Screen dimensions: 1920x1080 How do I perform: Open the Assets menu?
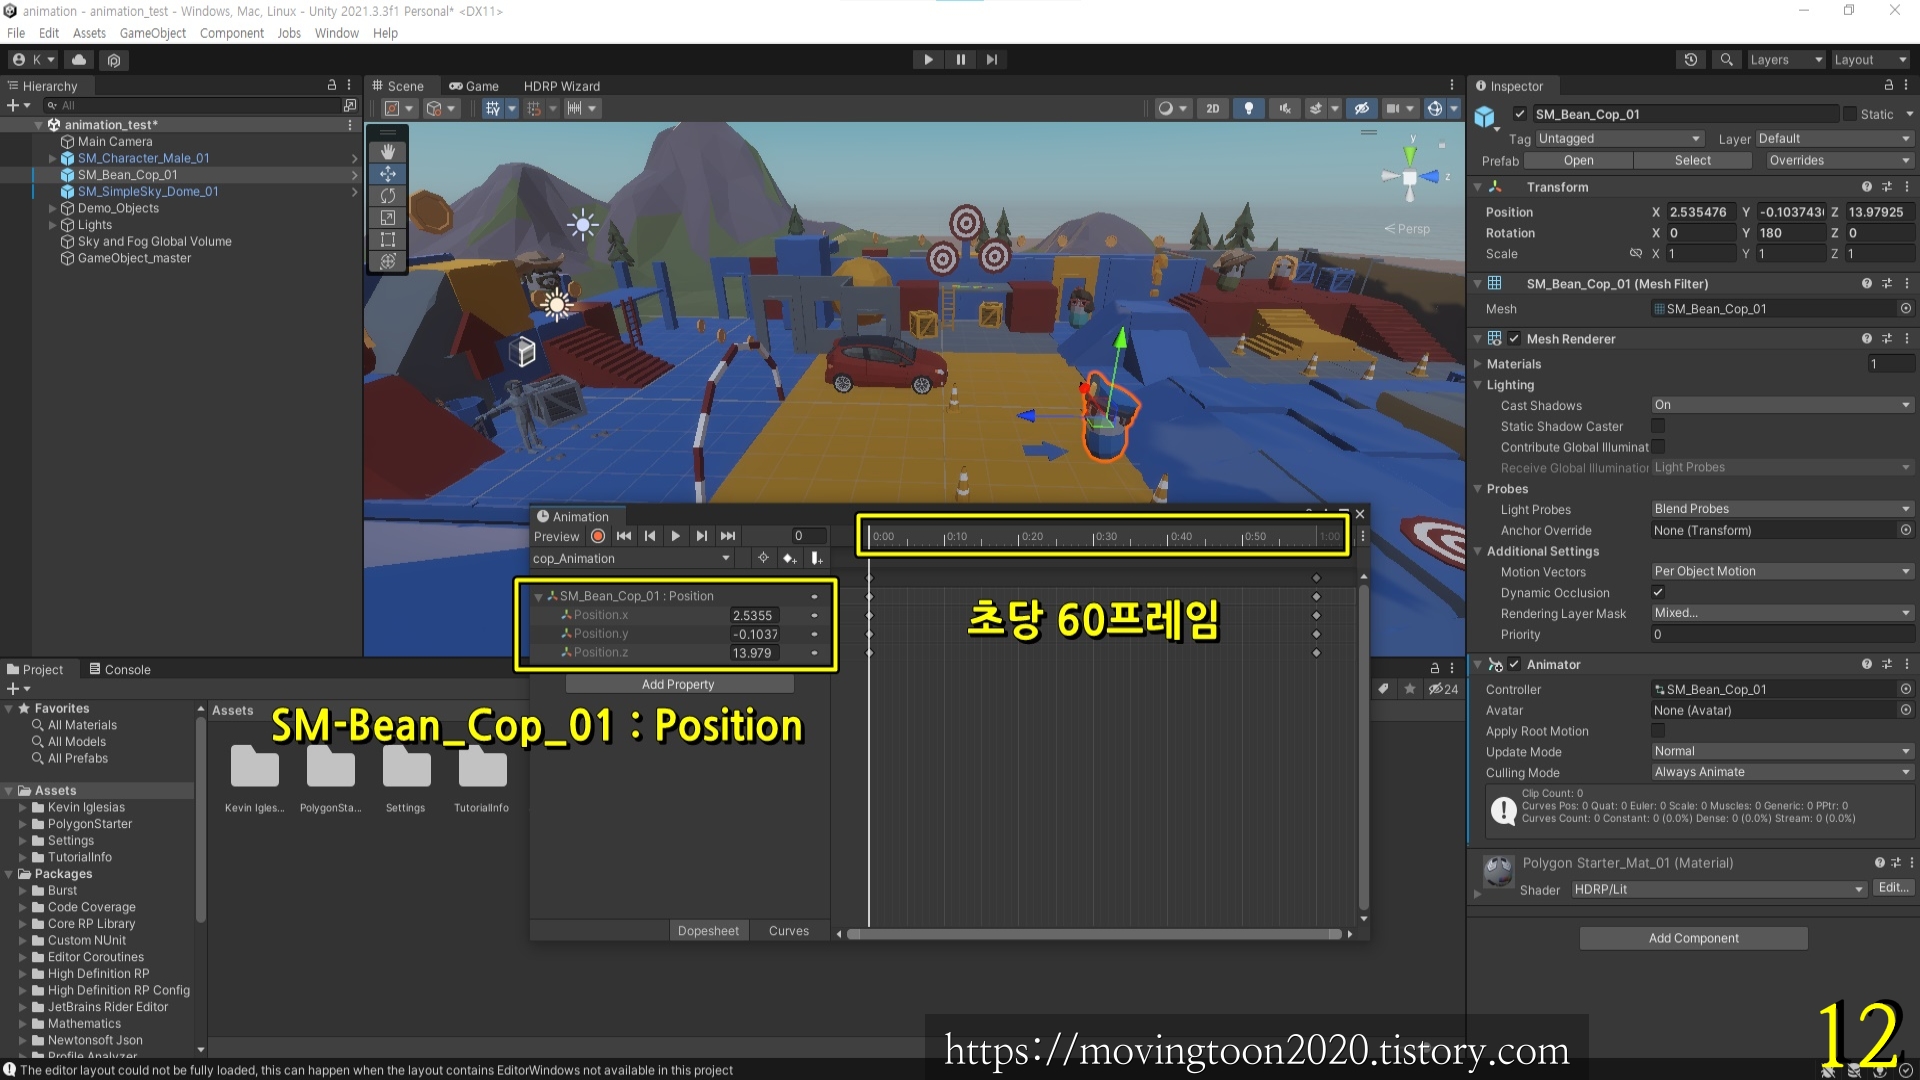click(x=89, y=33)
